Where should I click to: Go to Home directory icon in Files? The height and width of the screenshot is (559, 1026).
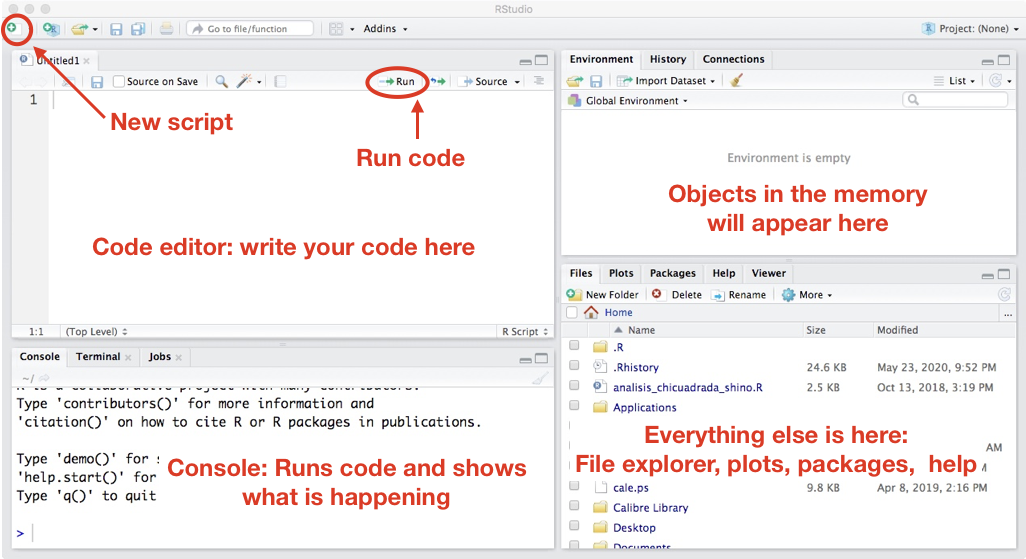pos(591,312)
